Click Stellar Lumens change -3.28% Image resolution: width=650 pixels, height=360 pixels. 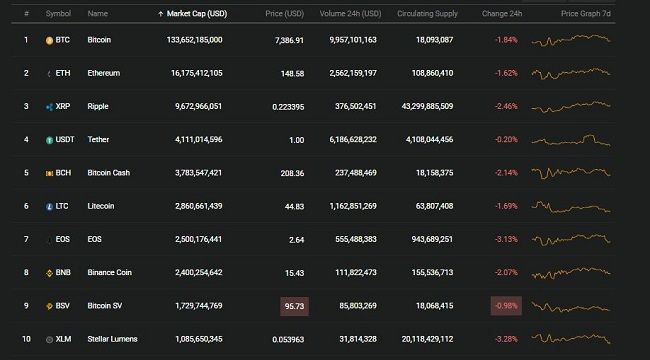(x=506, y=339)
